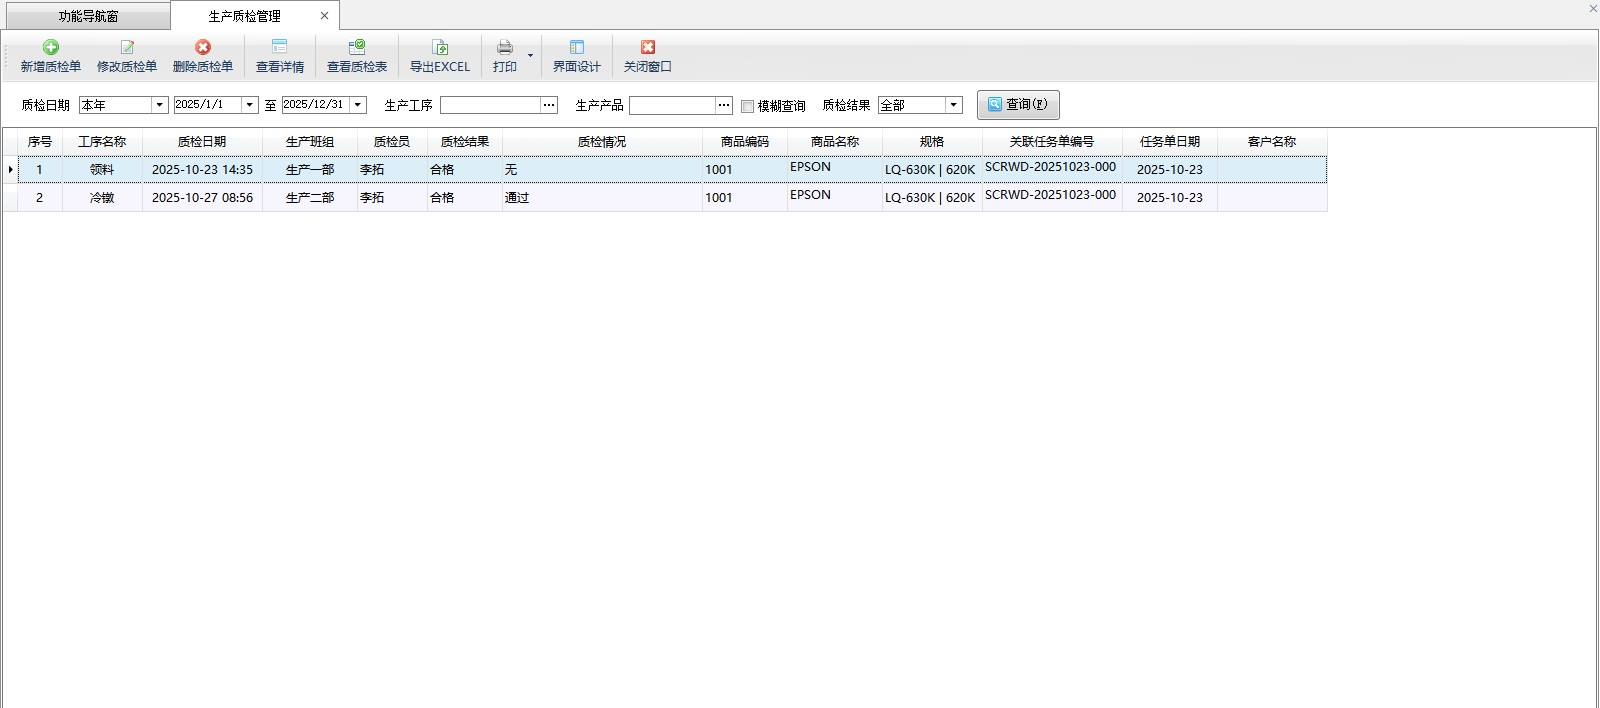Open the print options dropdown arrow
Image resolution: width=1600 pixels, height=708 pixels.
point(530,56)
